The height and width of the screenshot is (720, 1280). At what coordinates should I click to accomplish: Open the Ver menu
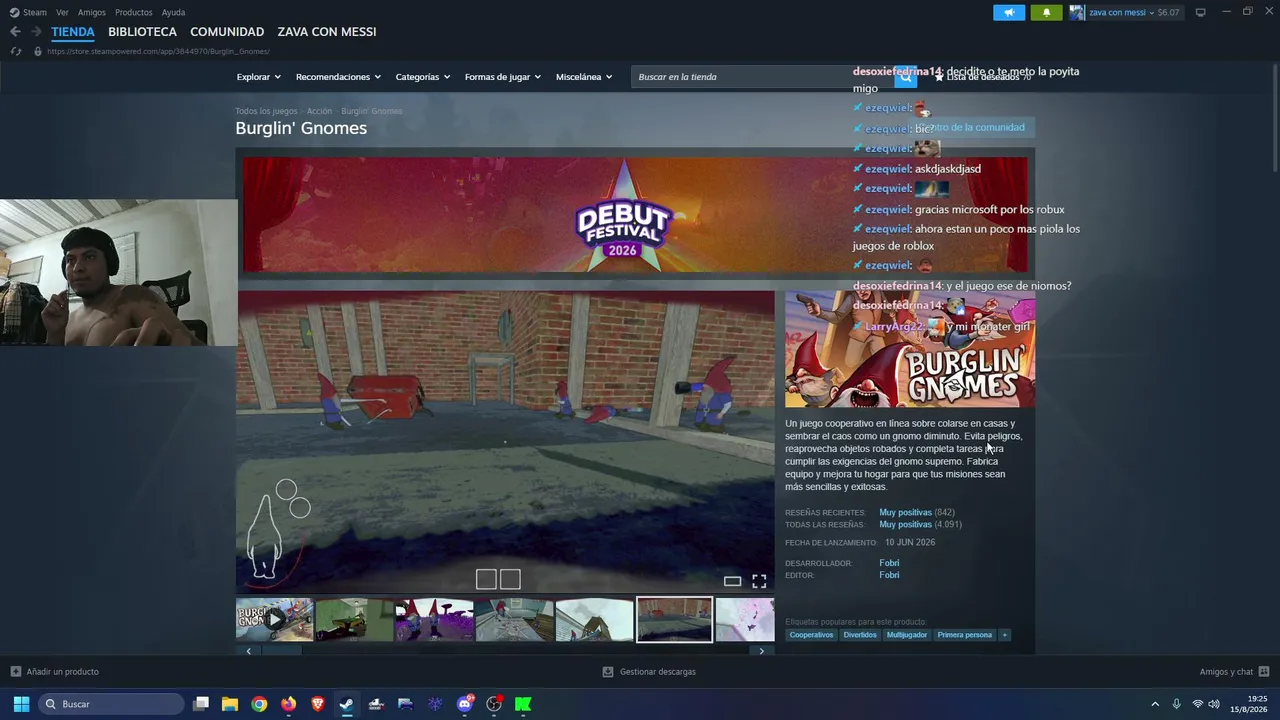pyautogui.click(x=62, y=12)
